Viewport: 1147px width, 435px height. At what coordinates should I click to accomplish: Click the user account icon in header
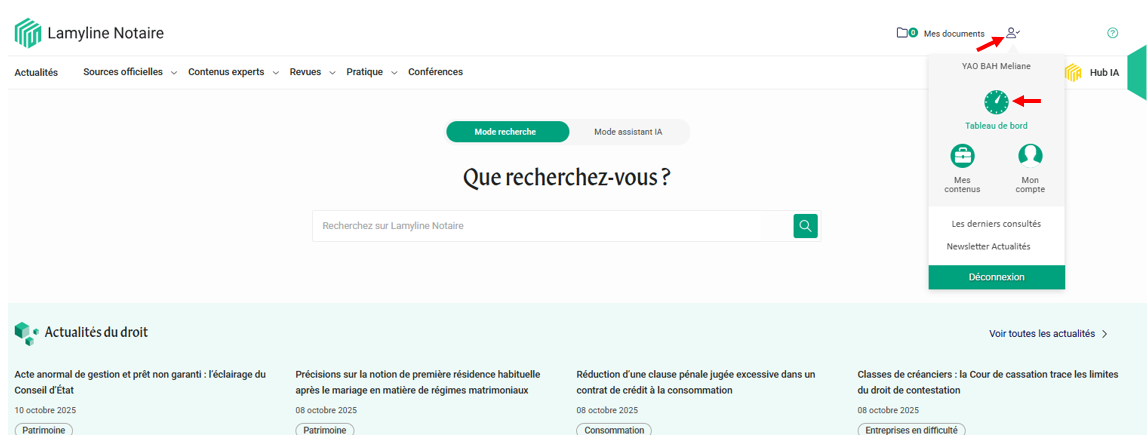point(1012,33)
